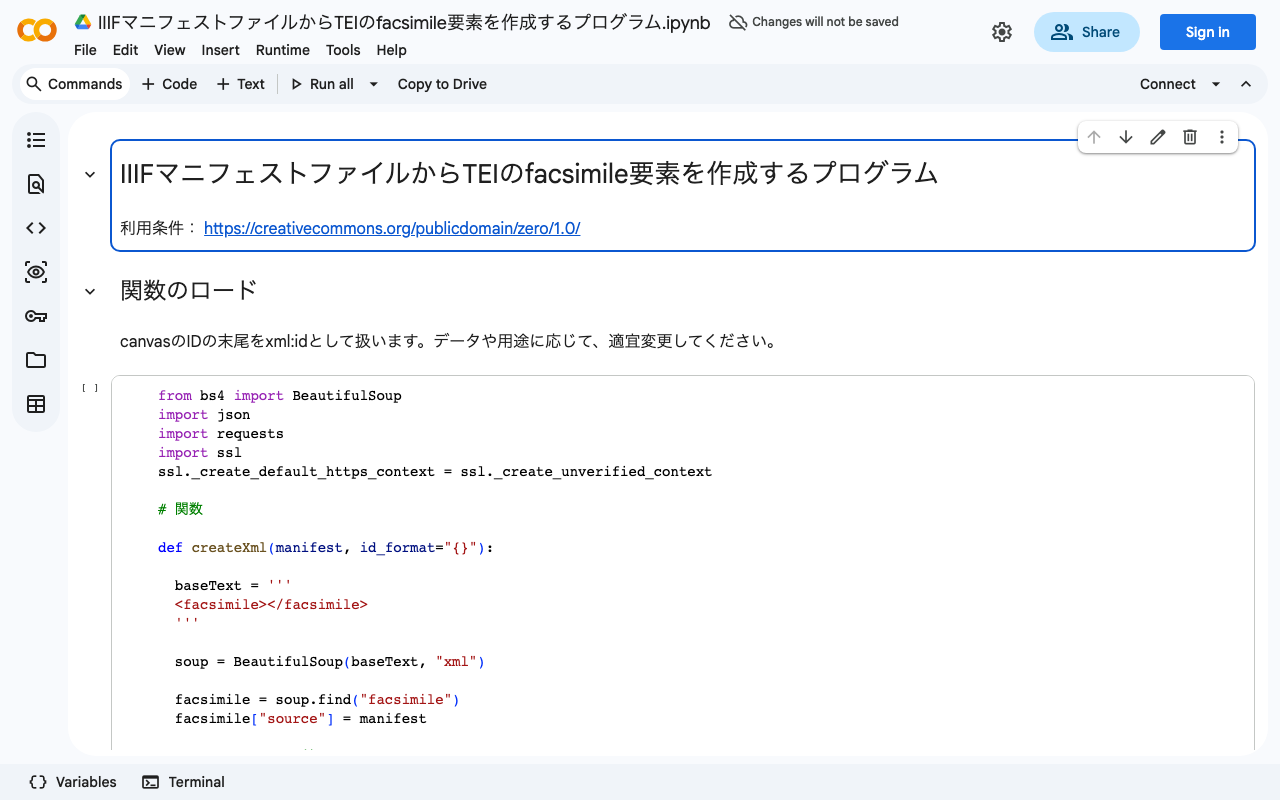Open the Terminal panel in status bar

tap(184, 782)
